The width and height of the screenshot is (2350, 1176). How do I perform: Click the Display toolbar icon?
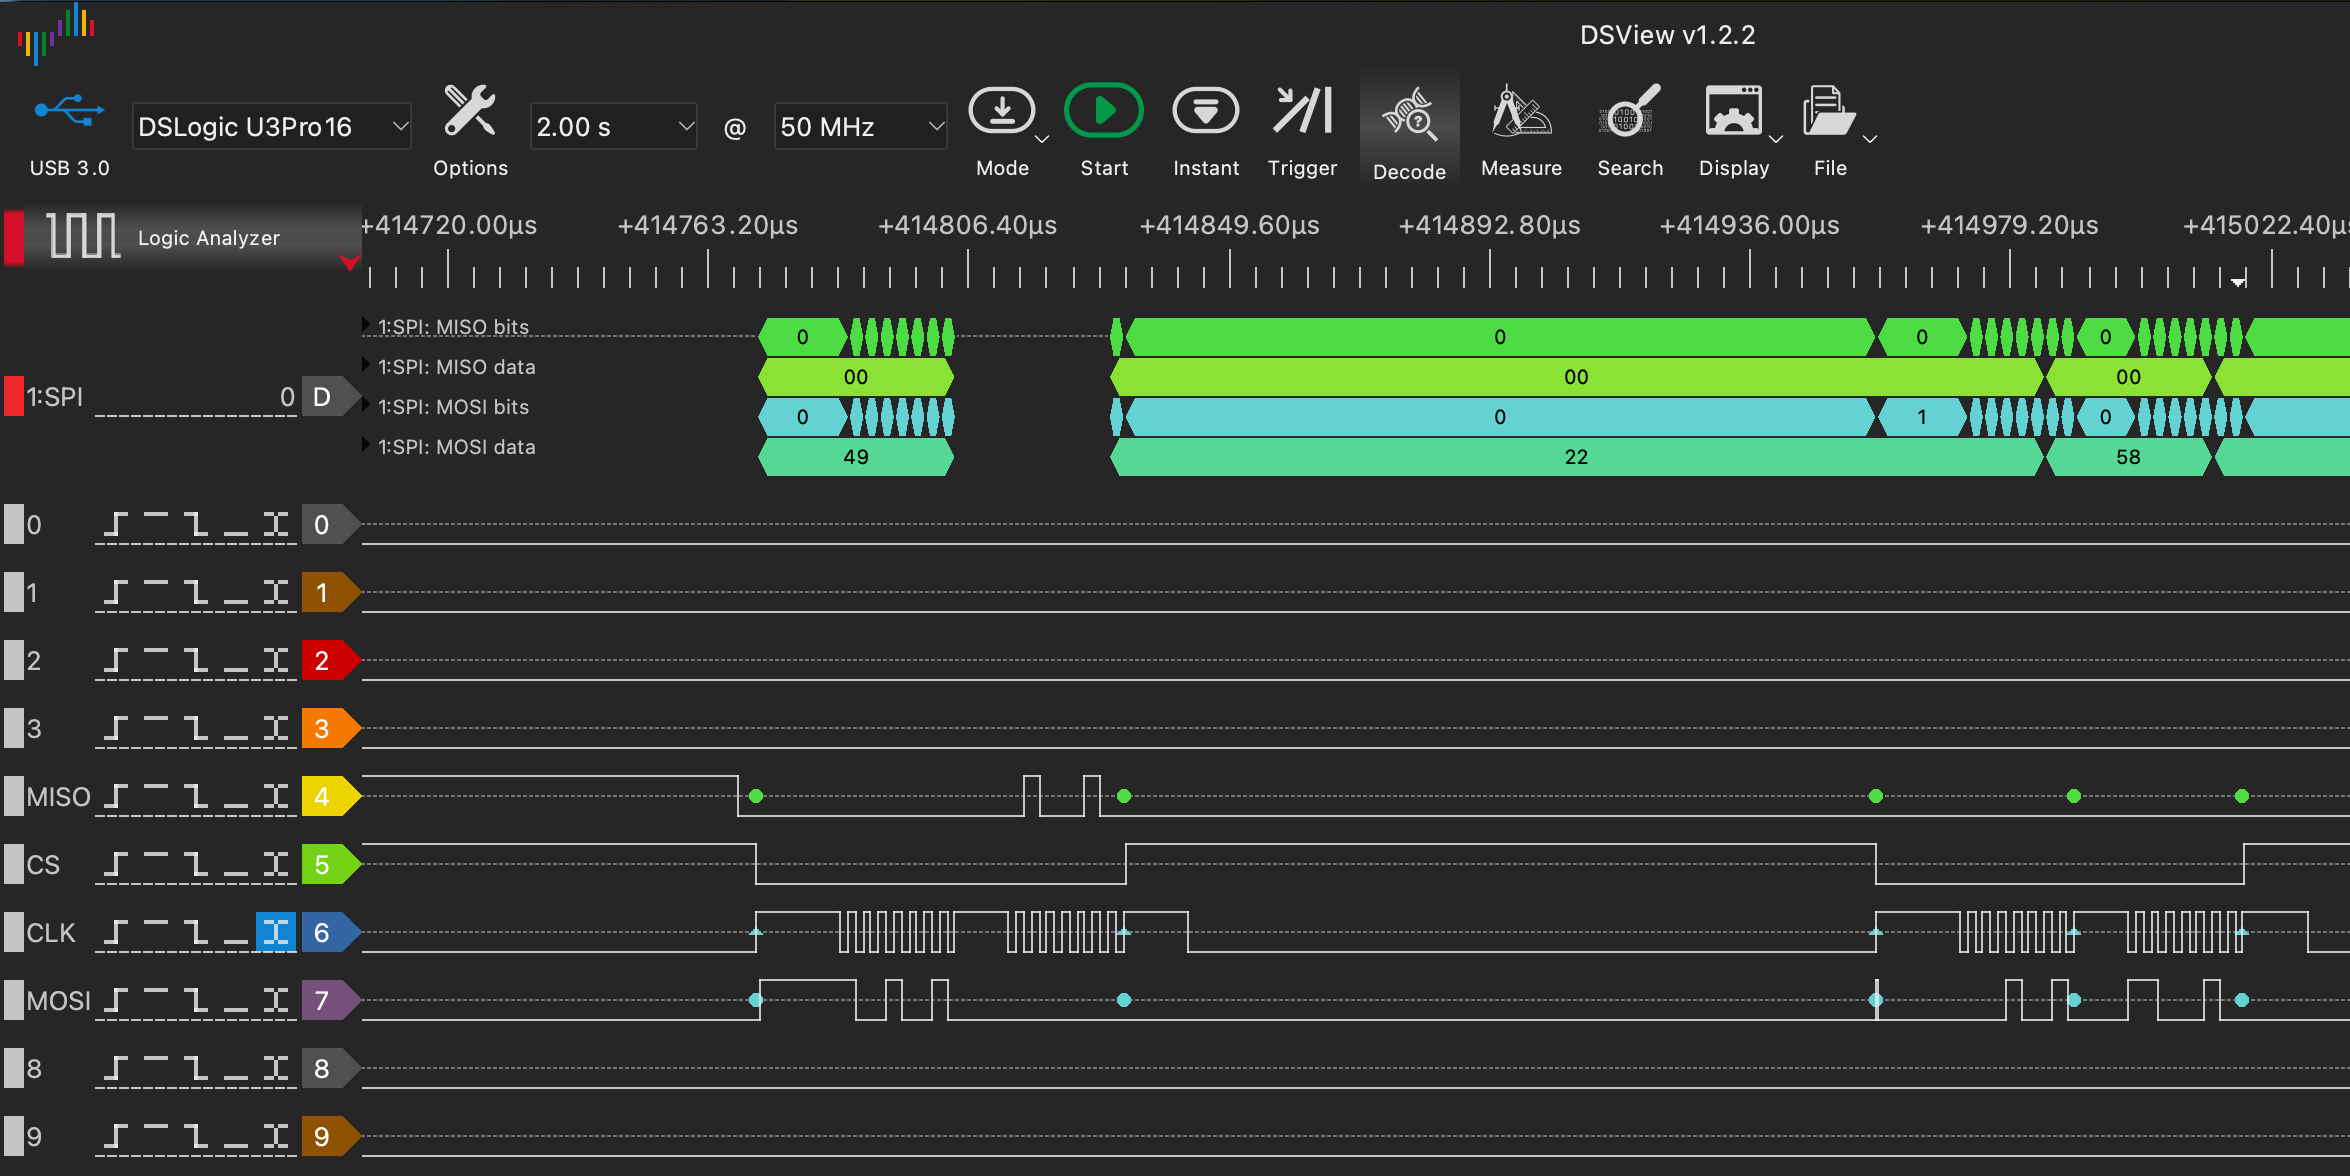point(1733,112)
